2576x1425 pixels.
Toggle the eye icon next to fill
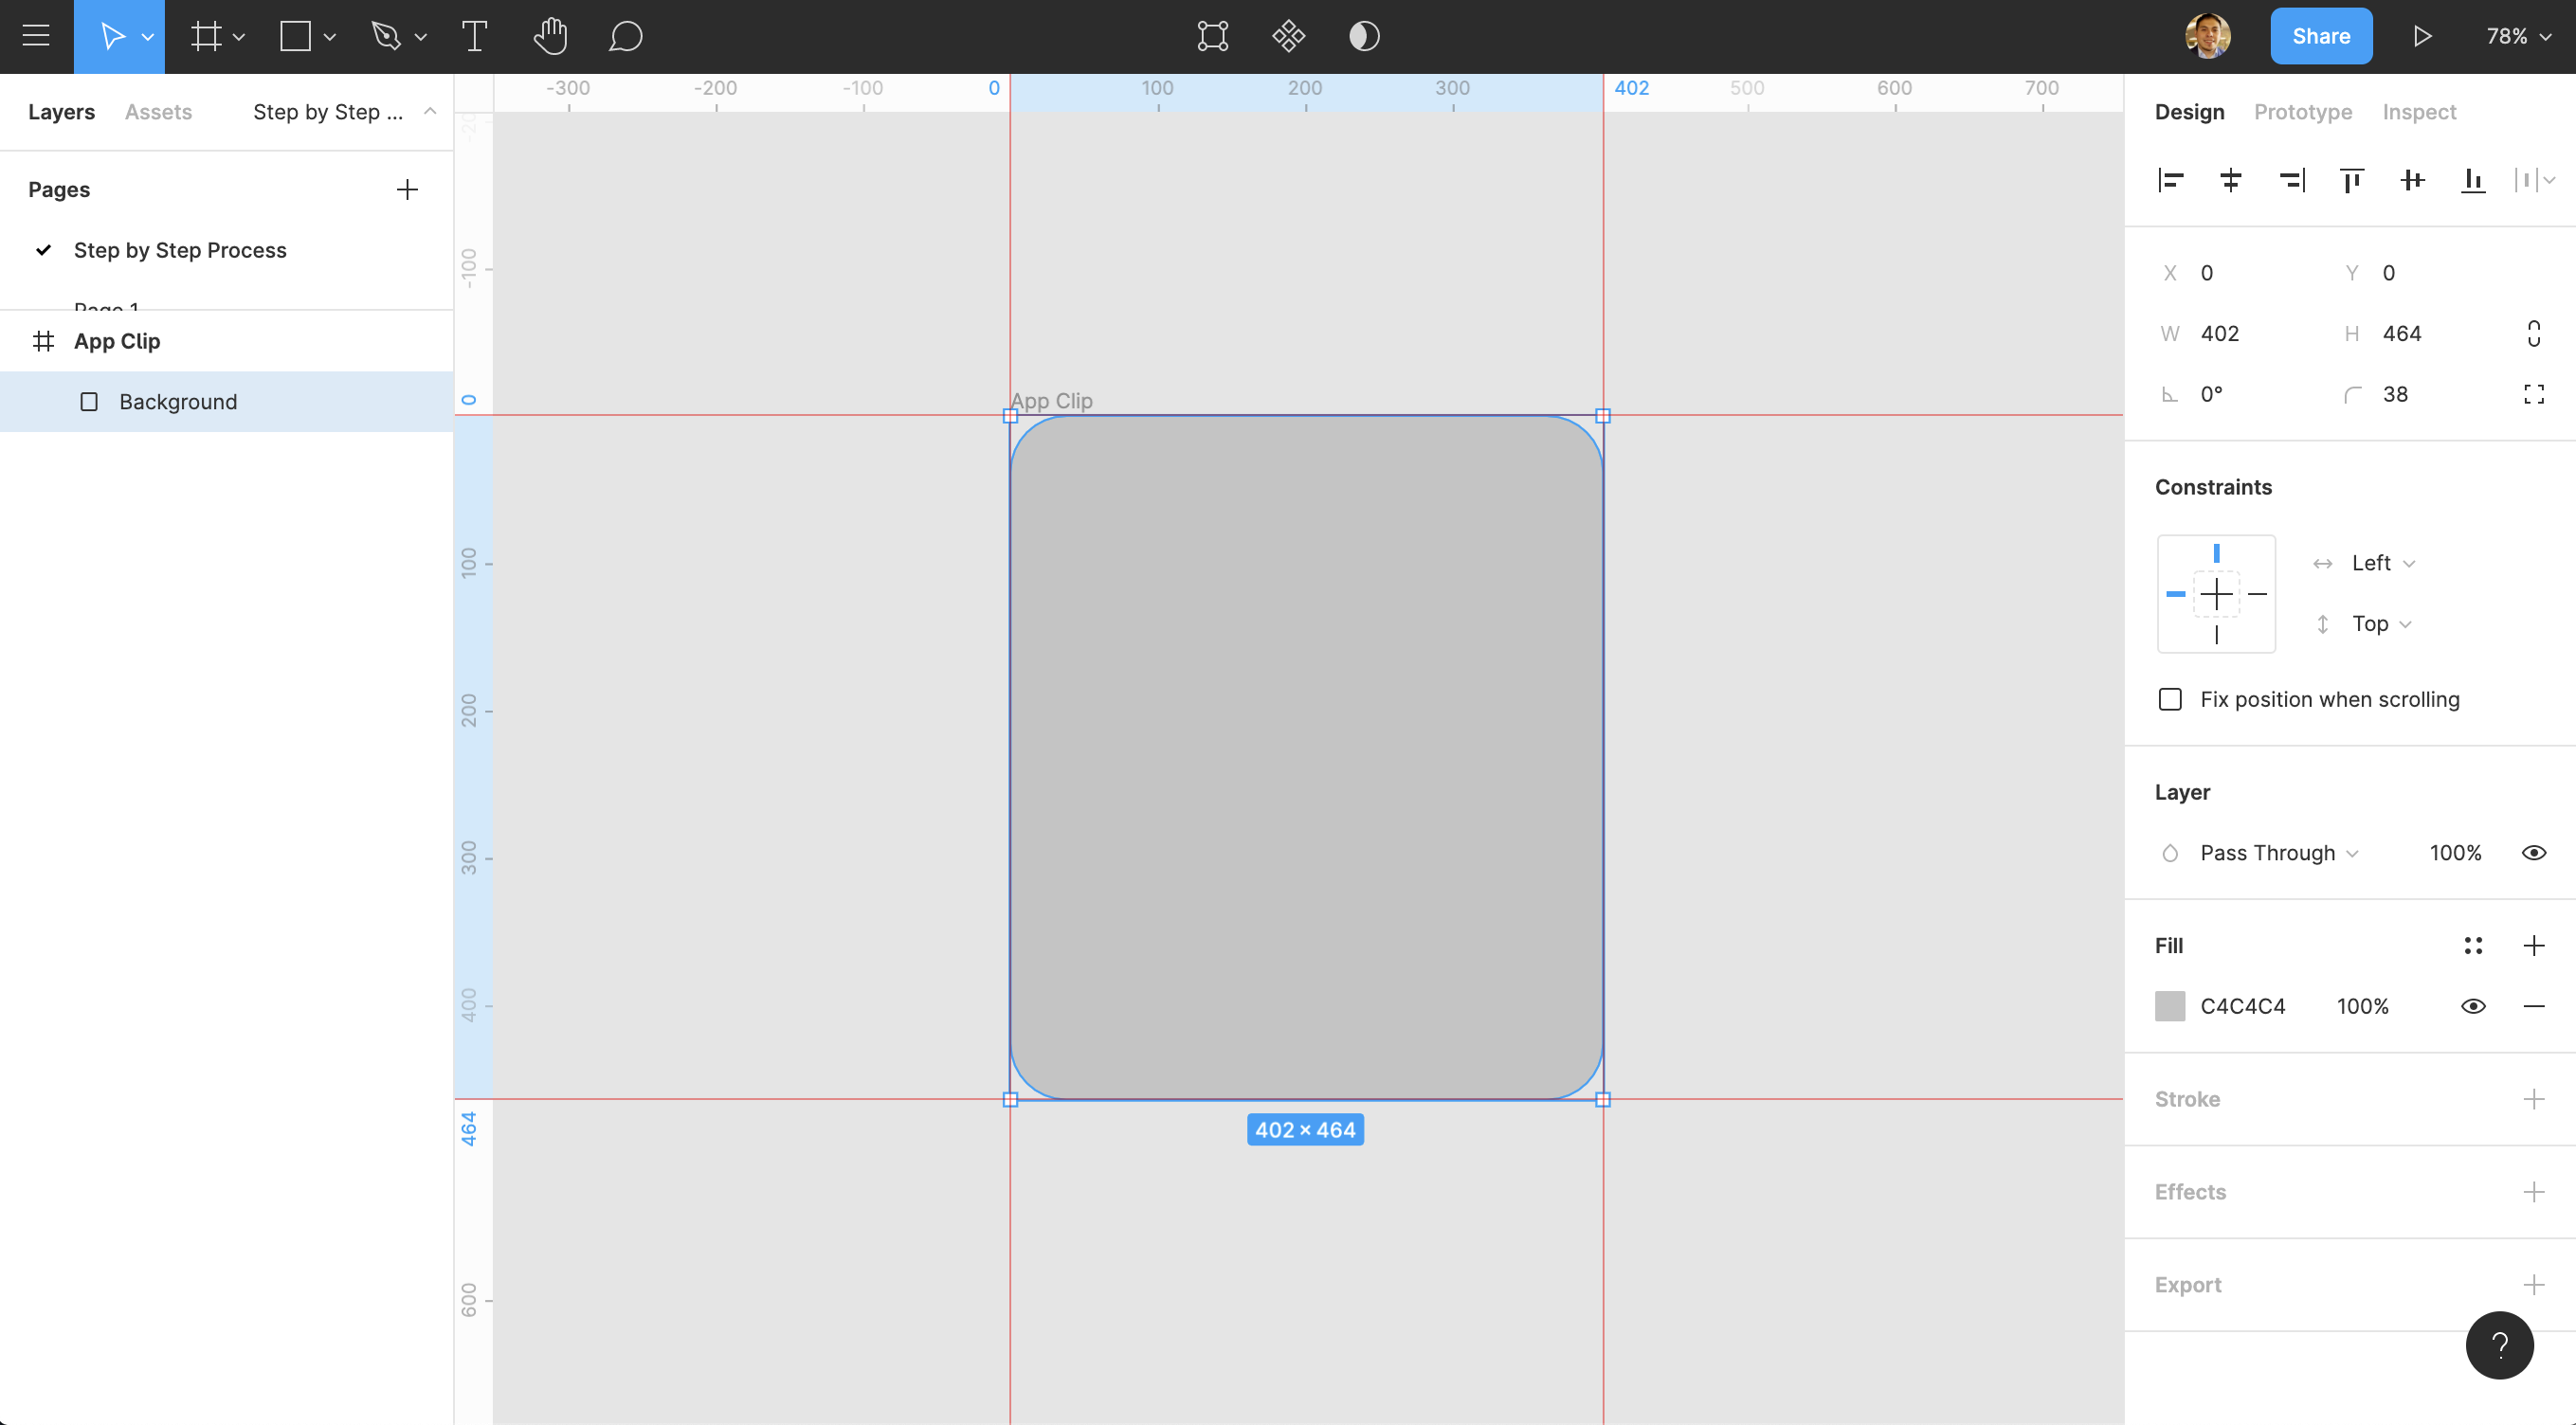pyautogui.click(x=2471, y=1005)
